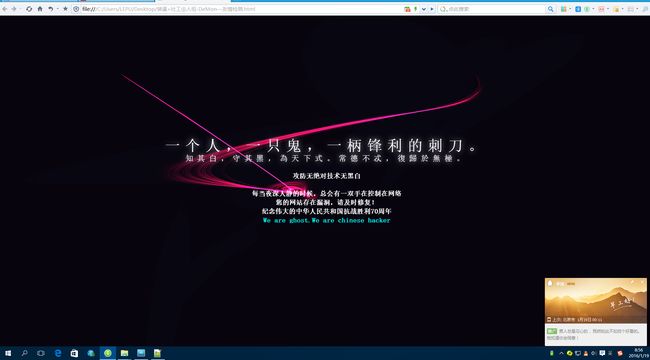Open the Windows Start menu
This screenshot has width=650, height=360.
[x=8, y=353]
